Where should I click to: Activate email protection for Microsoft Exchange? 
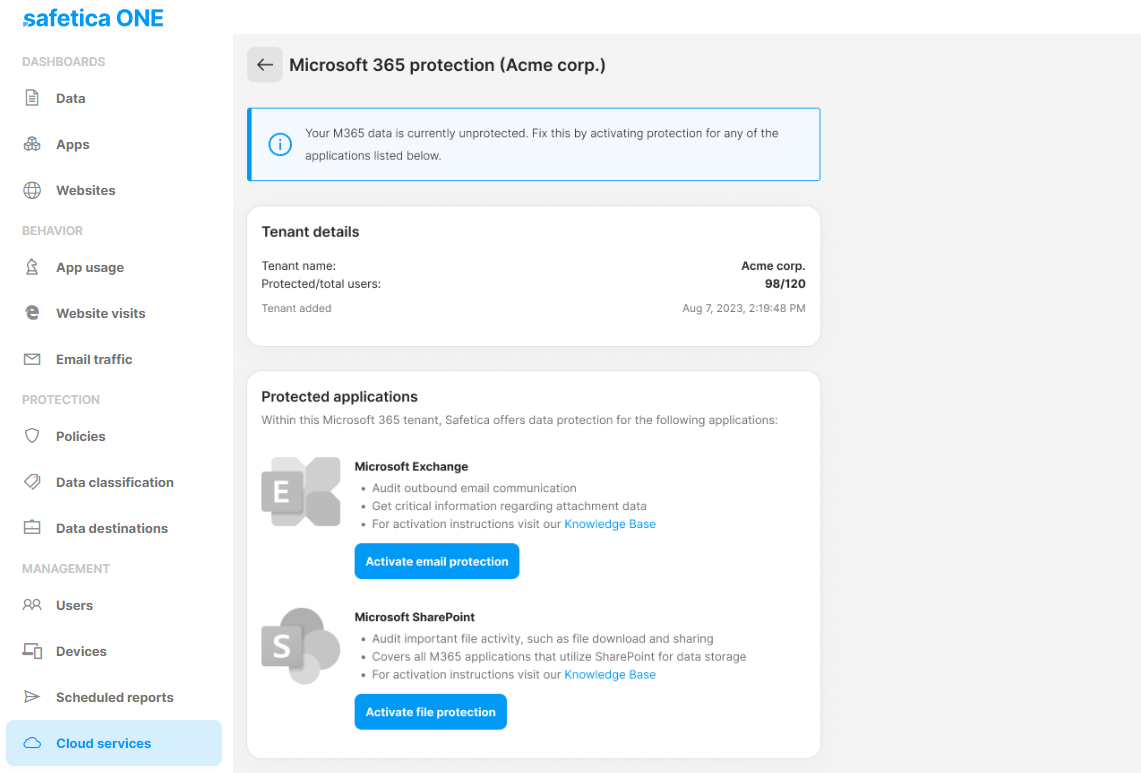pos(436,561)
